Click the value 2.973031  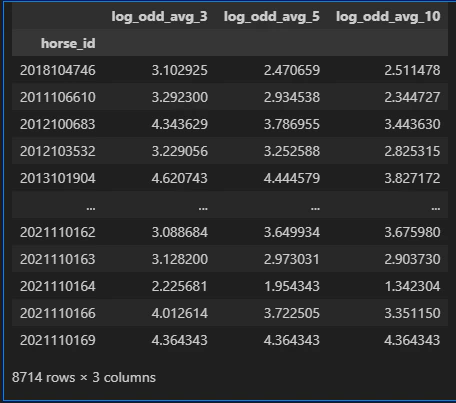292,259
